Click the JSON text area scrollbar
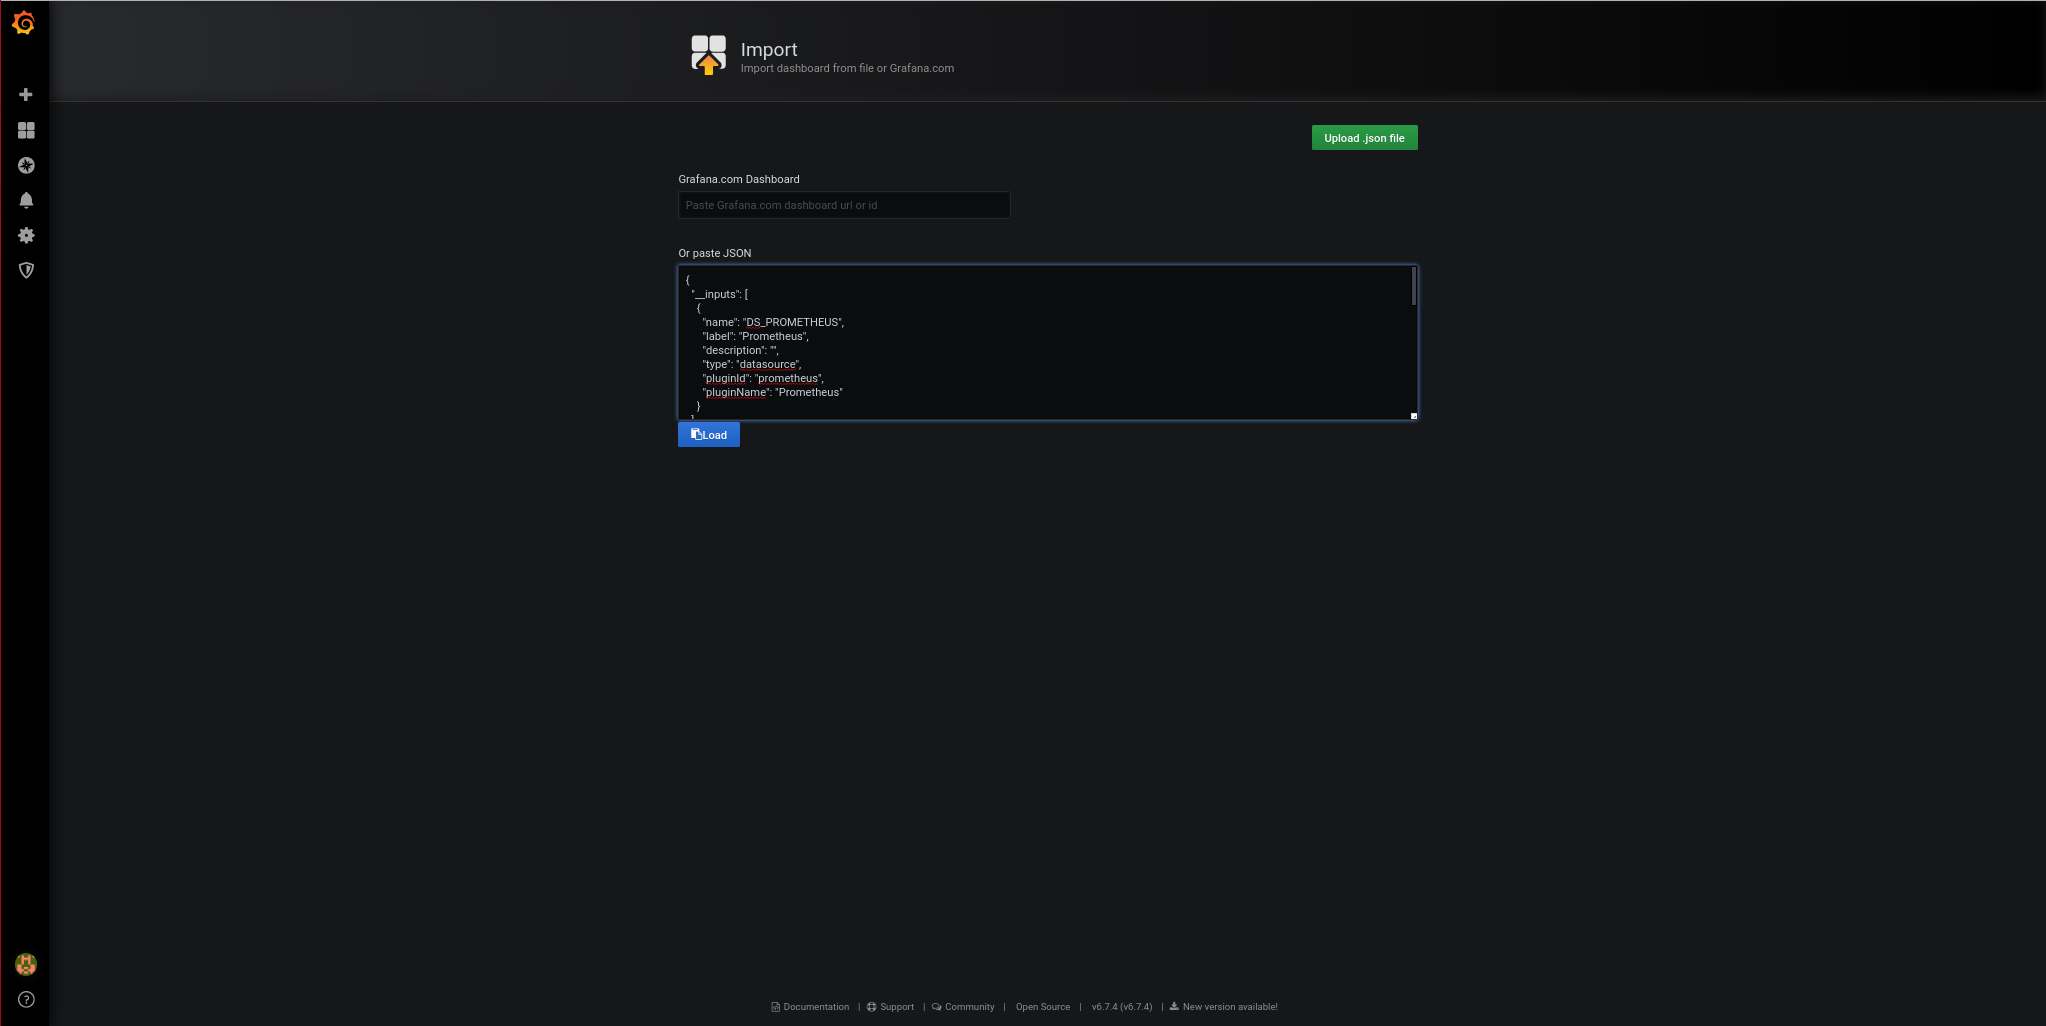The height and width of the screenshot is (1026, 2046). (x=1413, y=287)
